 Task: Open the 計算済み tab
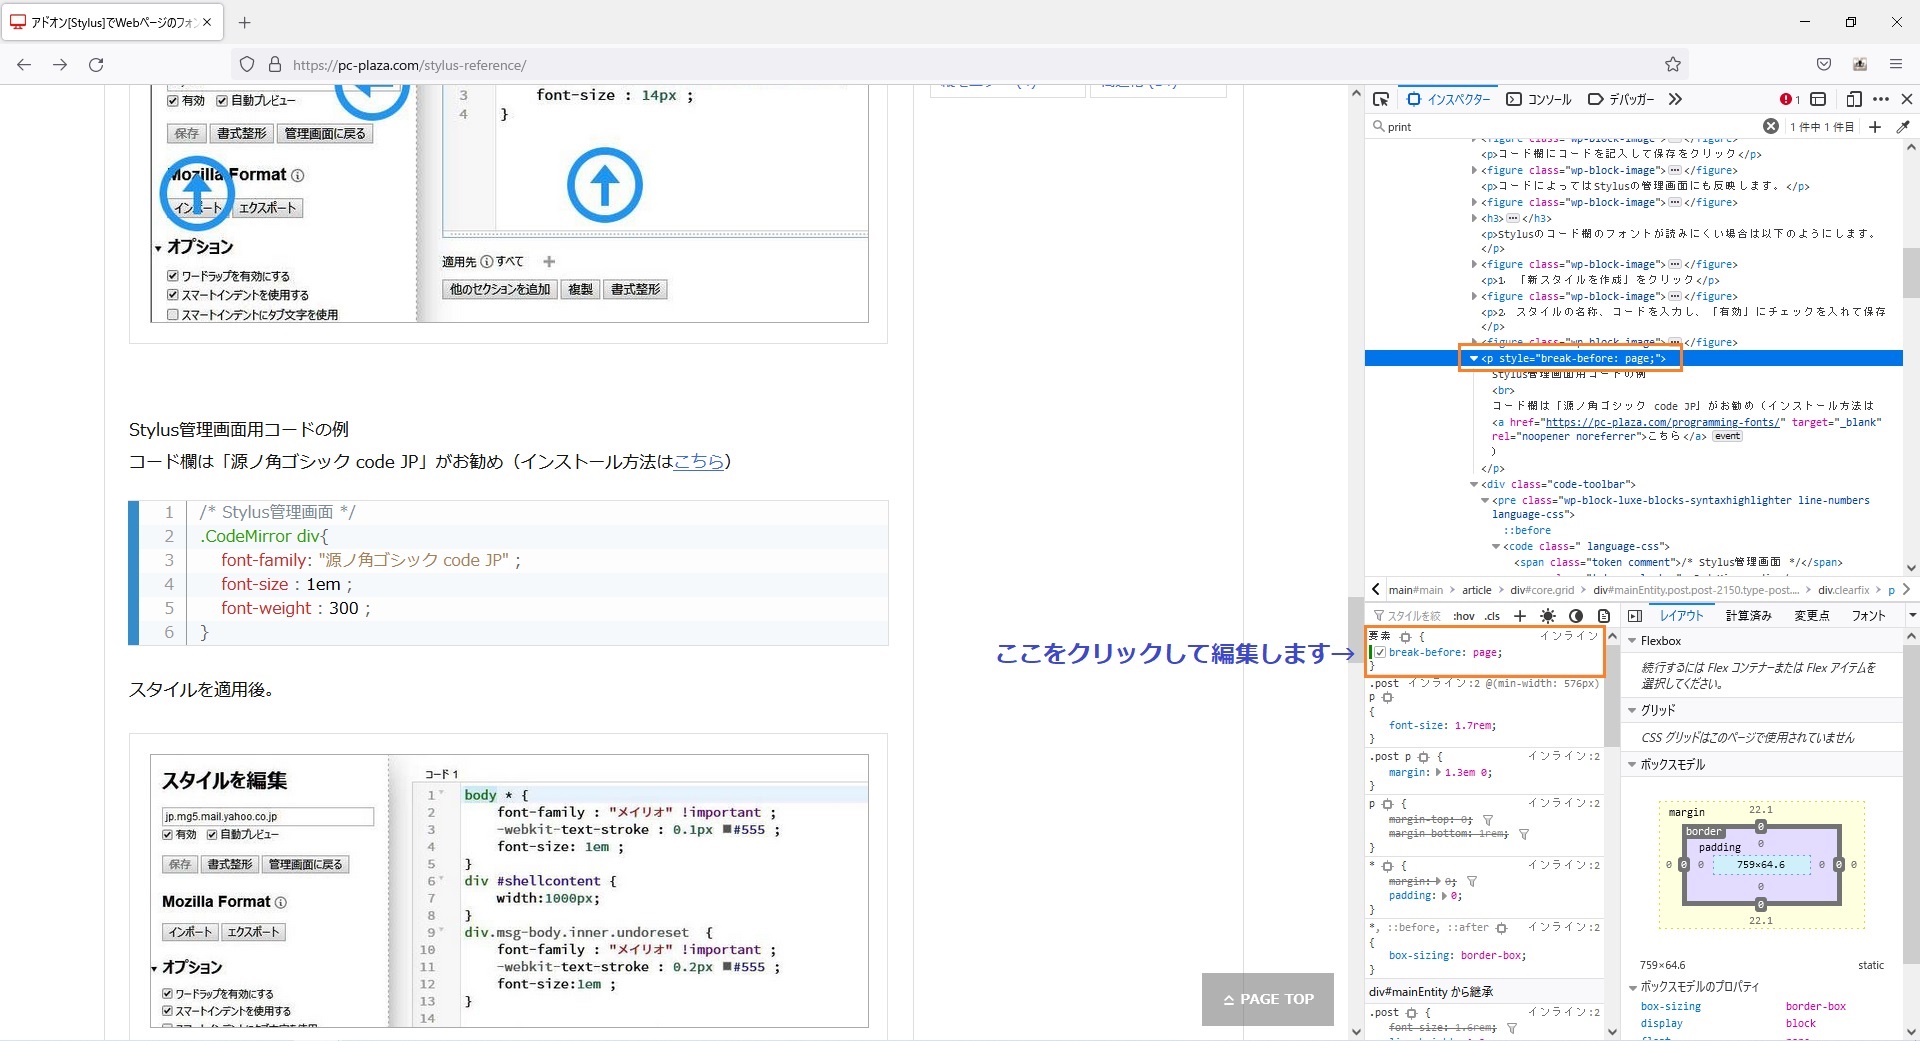1748,616
